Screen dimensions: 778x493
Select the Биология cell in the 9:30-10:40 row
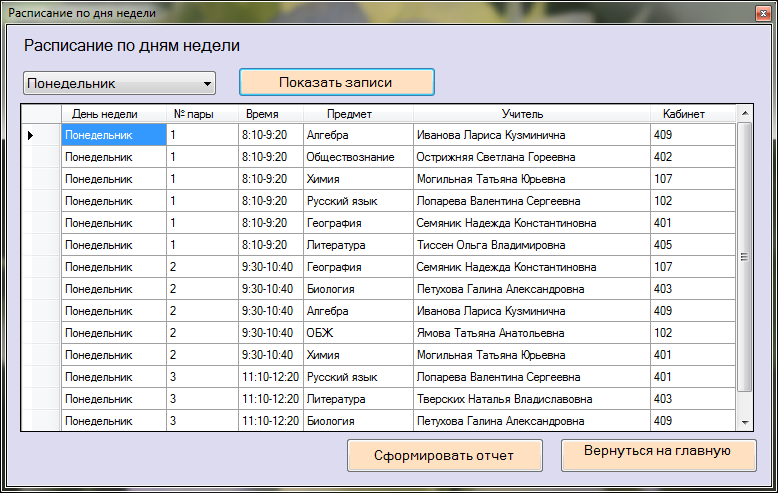[x=358, y=289]
